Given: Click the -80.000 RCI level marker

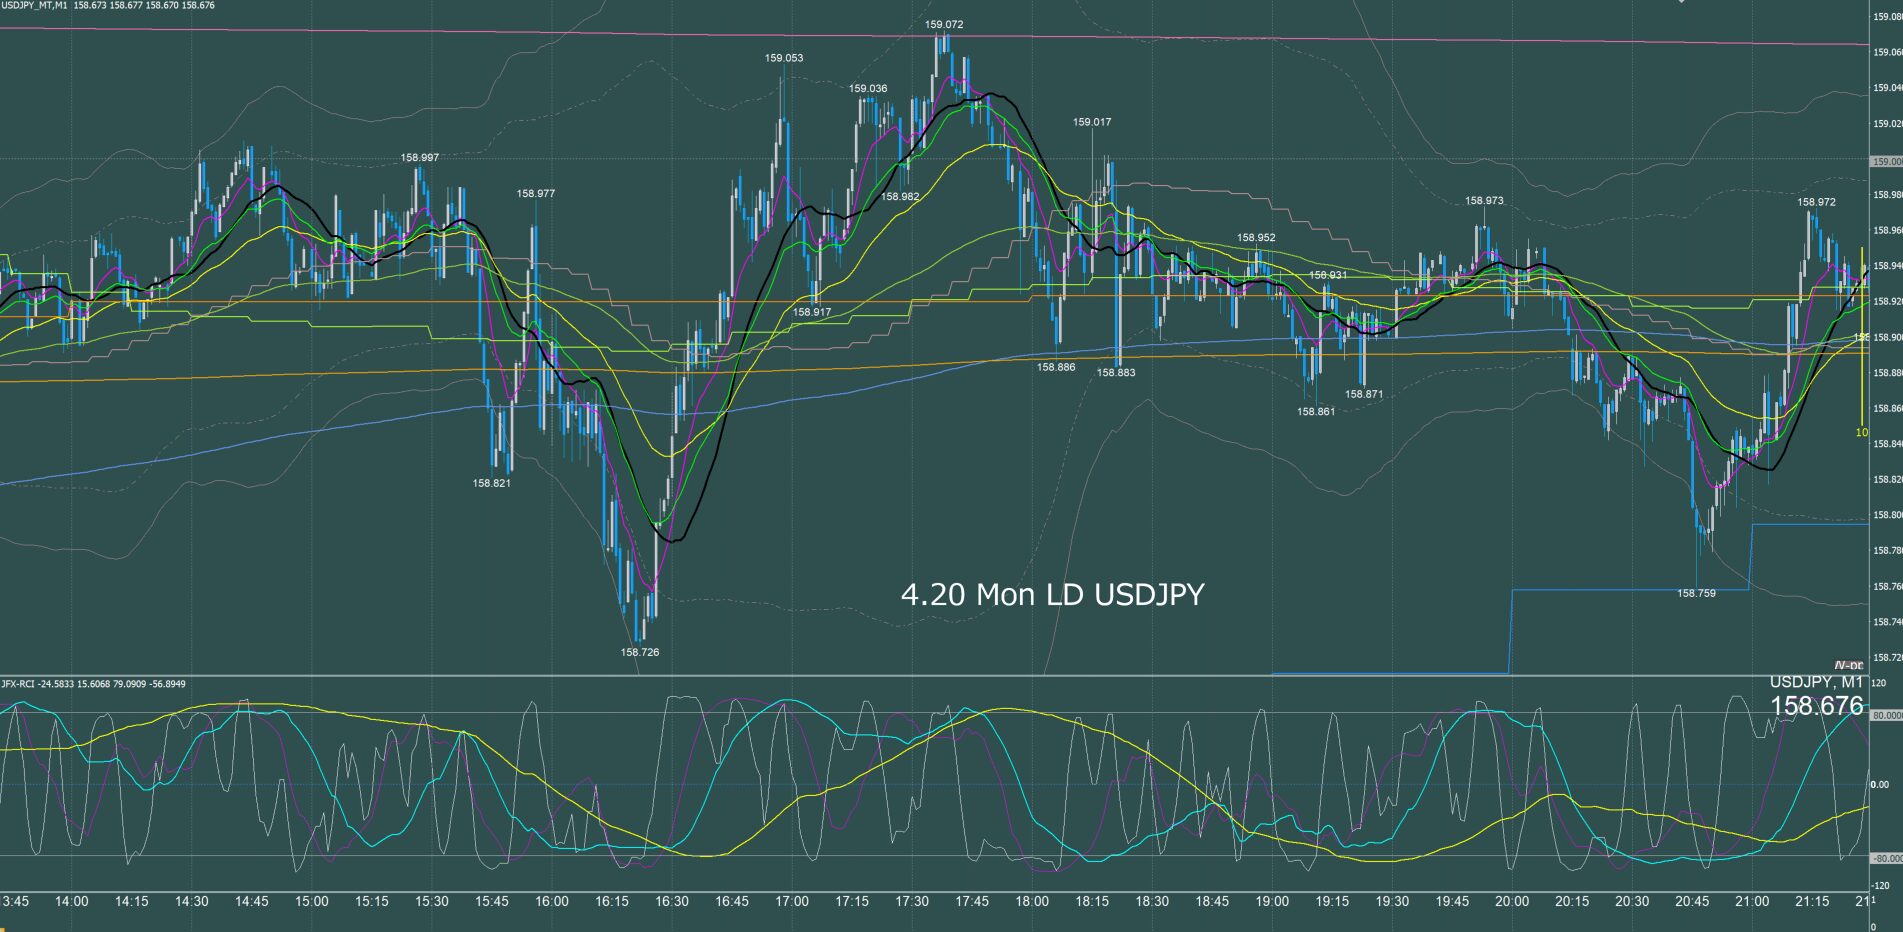Looking at the screenshot, I should click(x=1885, y=858).
